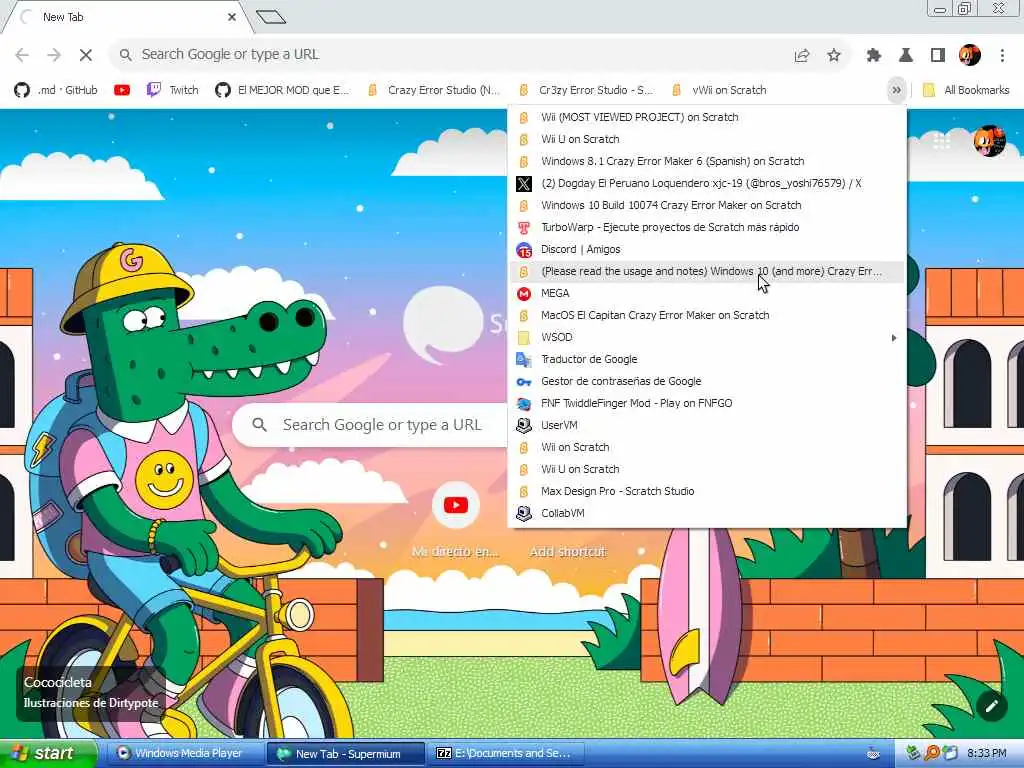Open the Dogday El Peruano Loquendero X bookmark
The width and height of the screenshot is (1024, 768).
pyautogui.click(x=708, y=184)
